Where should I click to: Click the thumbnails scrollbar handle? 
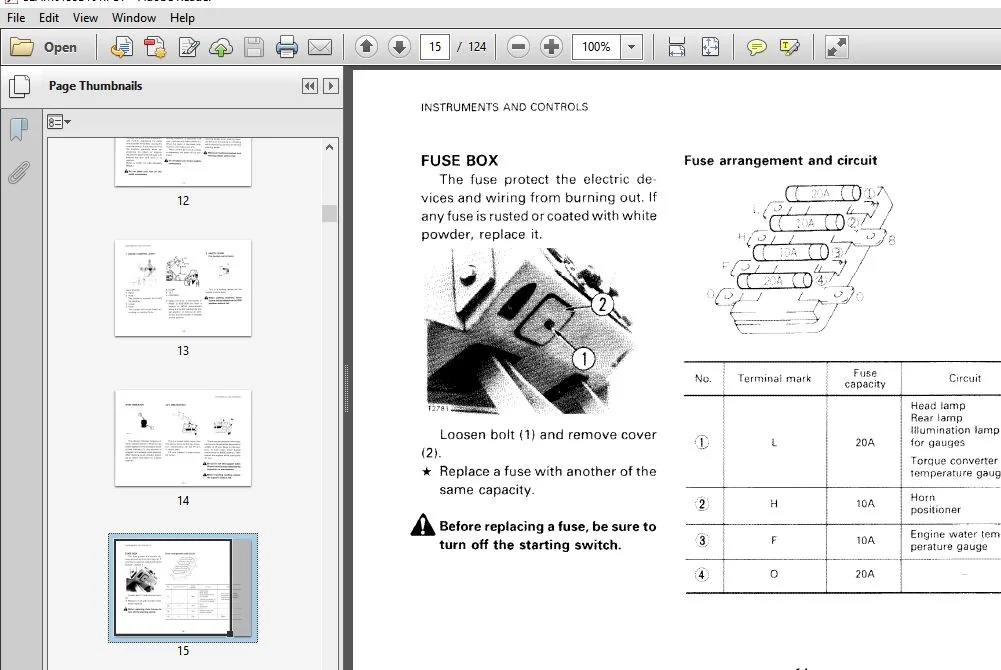(x=329, y=214)
